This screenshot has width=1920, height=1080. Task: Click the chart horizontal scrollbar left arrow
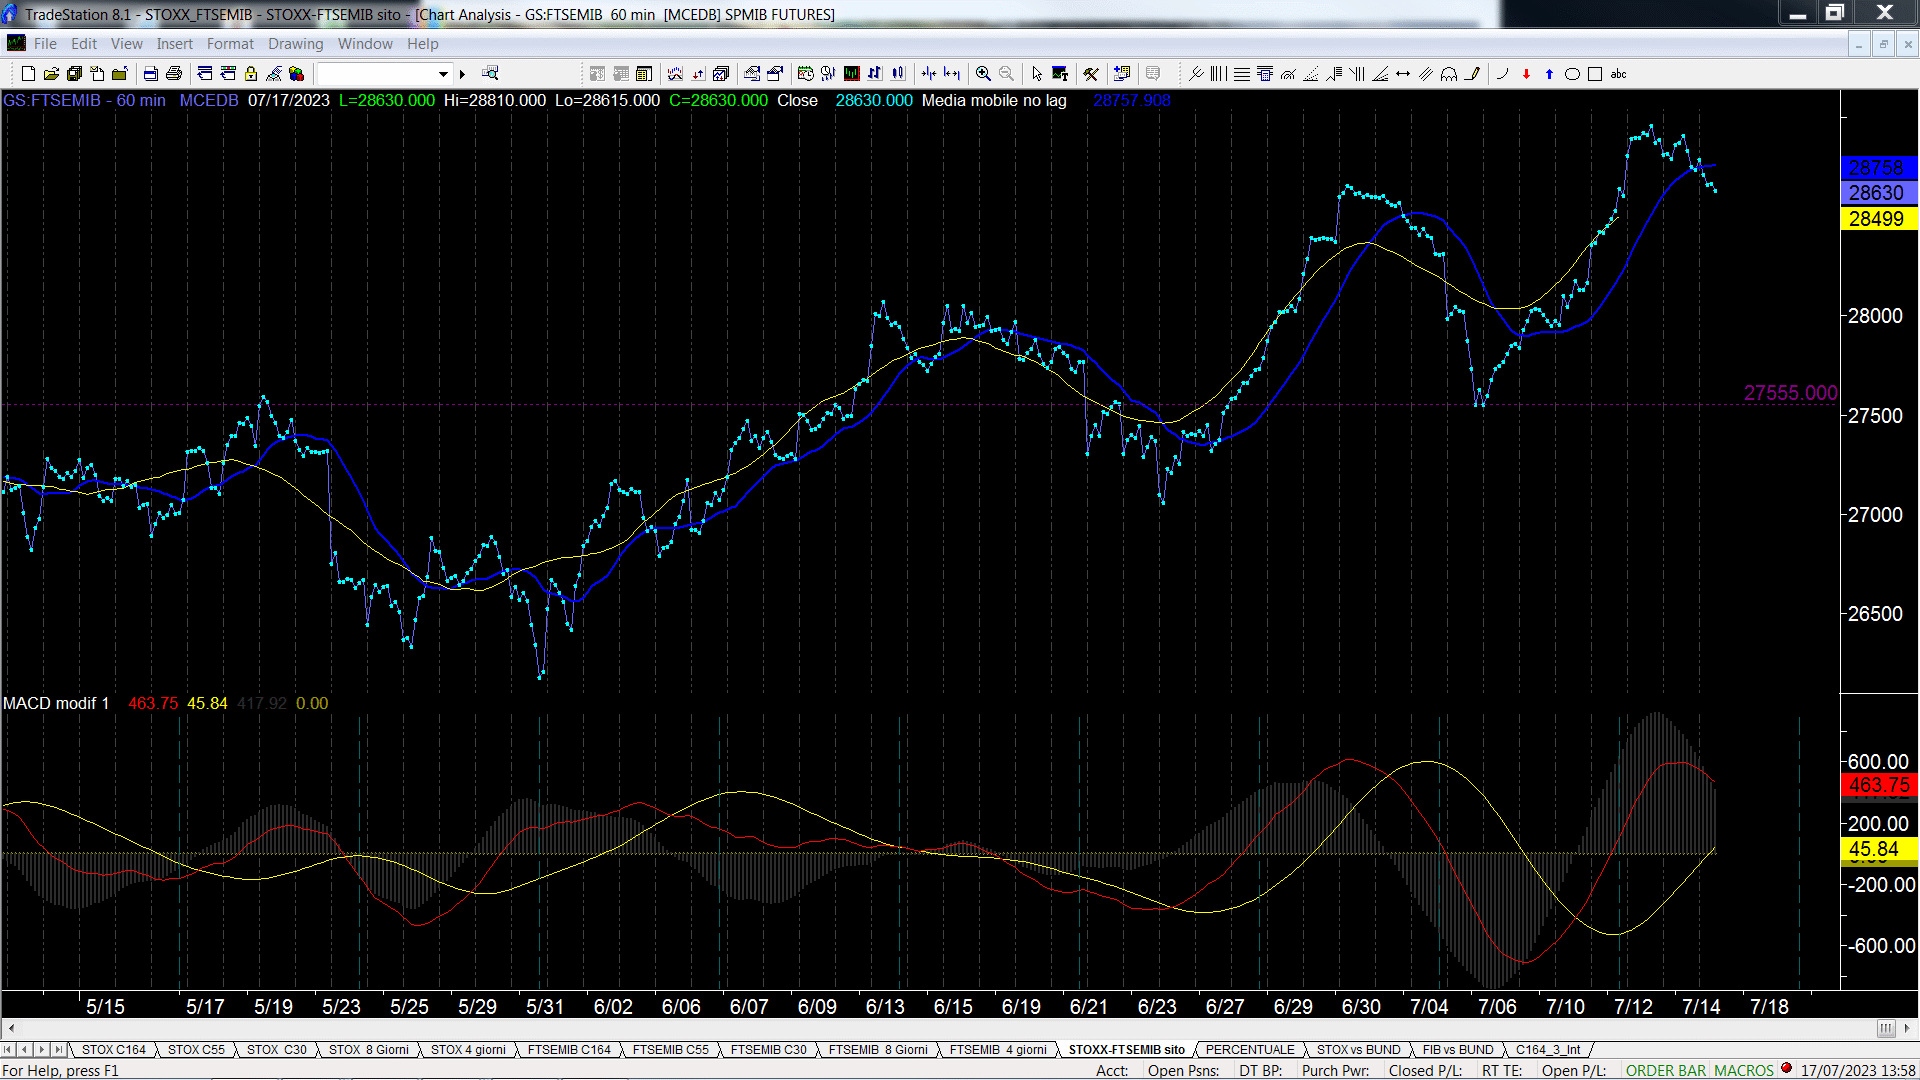[x=10, y=1028]
